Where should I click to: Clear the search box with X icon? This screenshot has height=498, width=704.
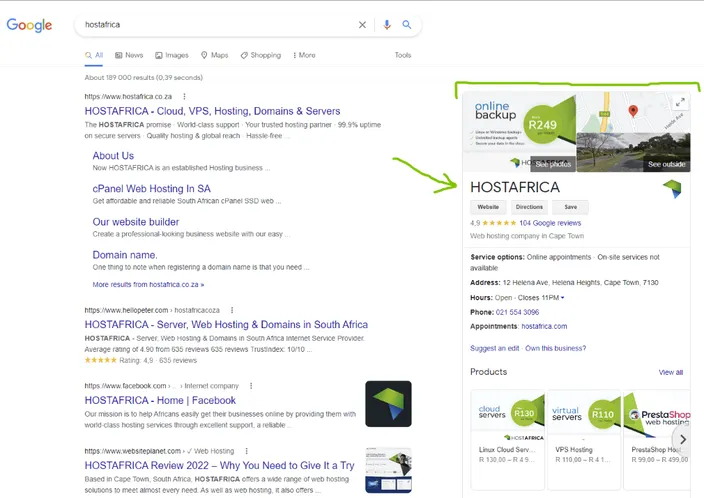click(362, 25)
